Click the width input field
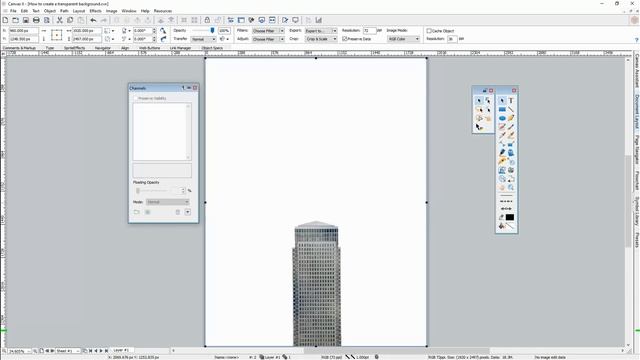 tap(87, 31)
